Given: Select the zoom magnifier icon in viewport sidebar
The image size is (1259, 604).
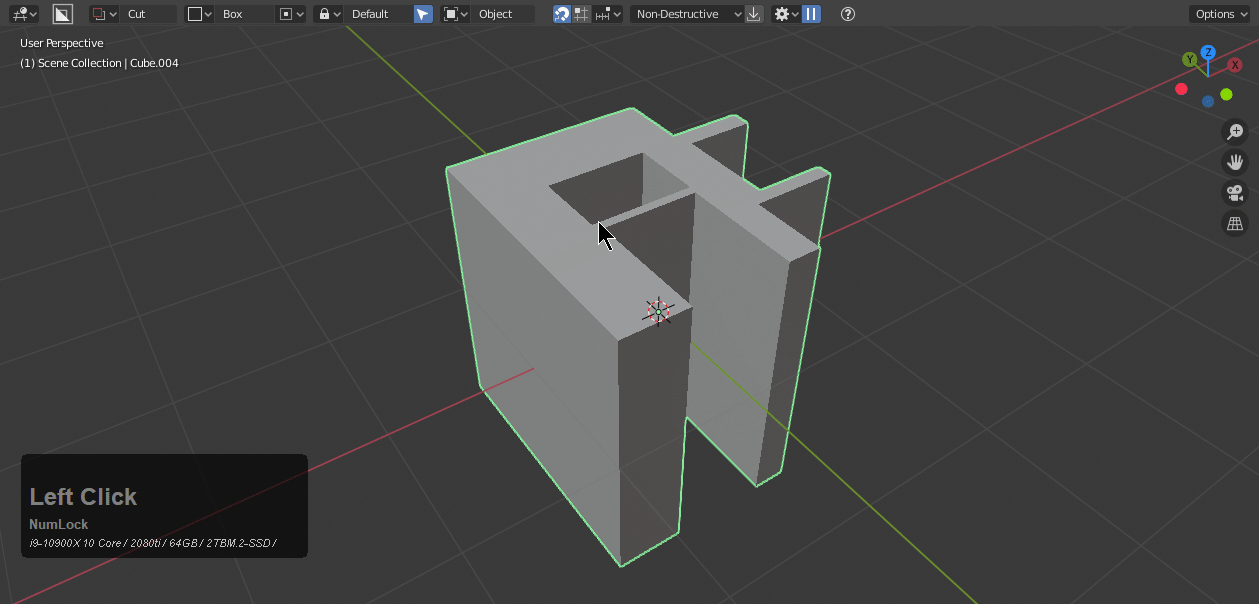Looking at the screenshot, I should [1235, 131].
